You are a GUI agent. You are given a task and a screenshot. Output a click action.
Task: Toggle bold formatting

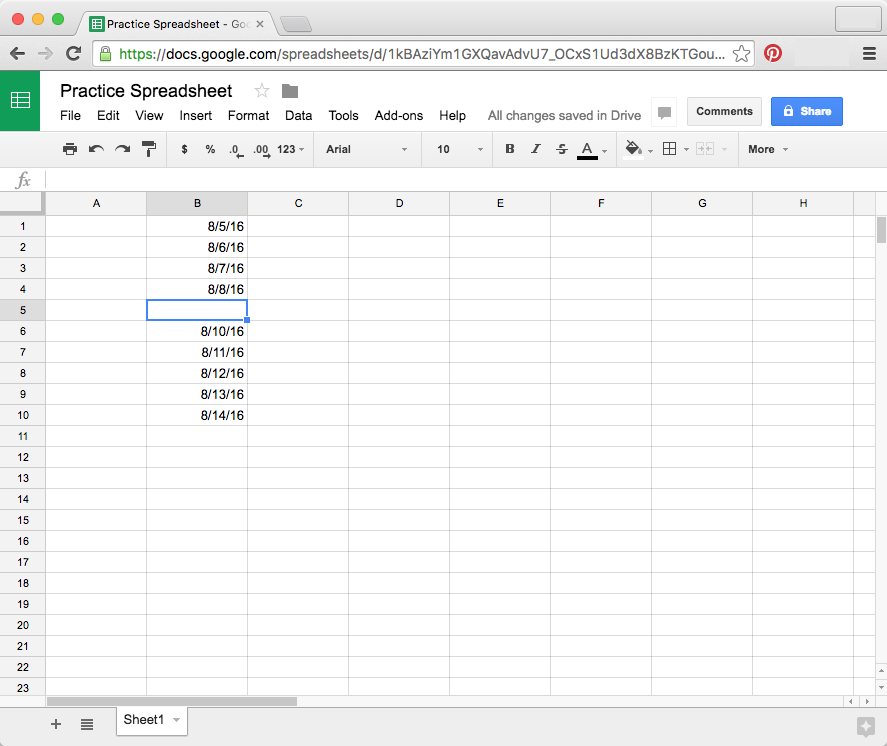click(510, 148)
